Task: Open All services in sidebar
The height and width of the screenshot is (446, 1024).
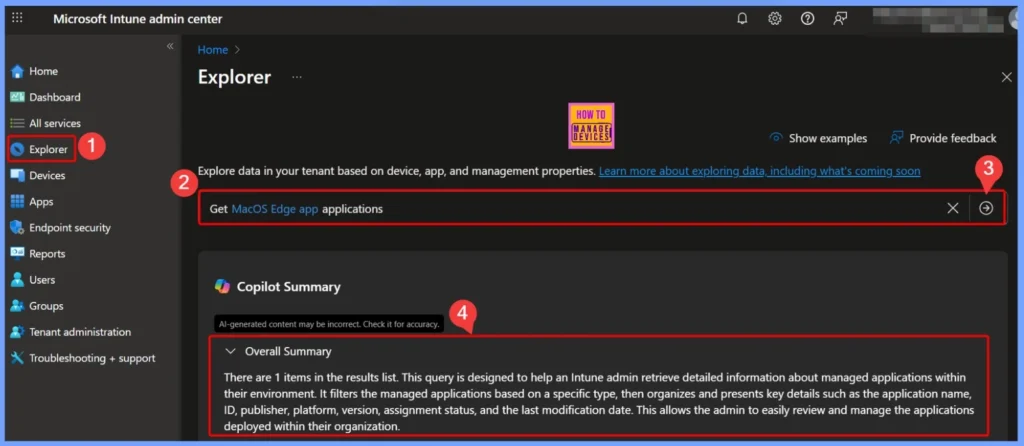Action: 55,123
